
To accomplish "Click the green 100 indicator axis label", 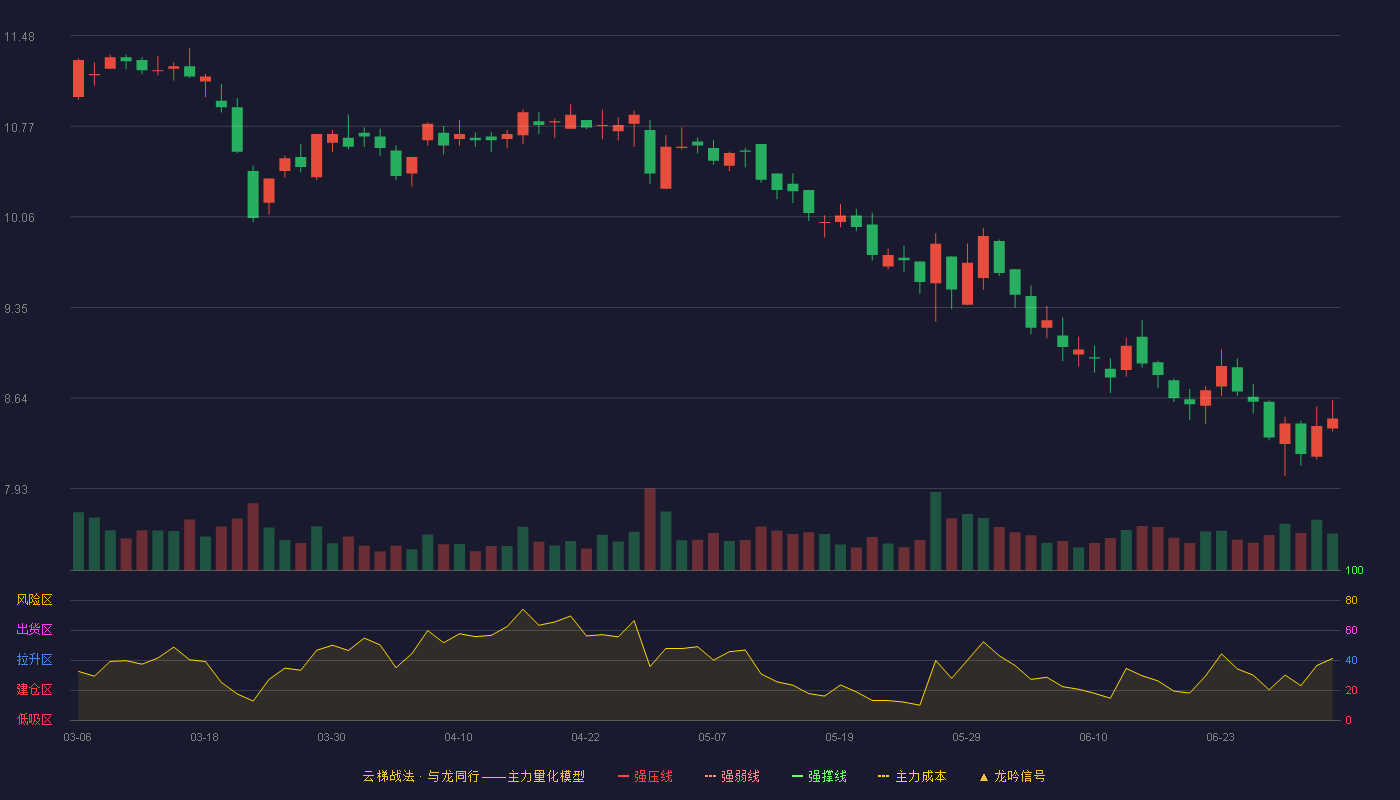I will [x=1354, y=571].
